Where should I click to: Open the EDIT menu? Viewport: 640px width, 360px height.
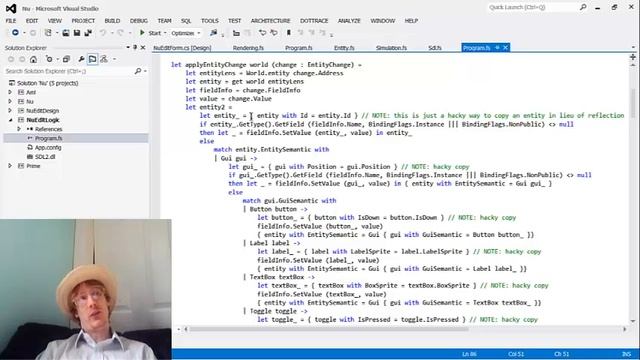tap(32, 21)
